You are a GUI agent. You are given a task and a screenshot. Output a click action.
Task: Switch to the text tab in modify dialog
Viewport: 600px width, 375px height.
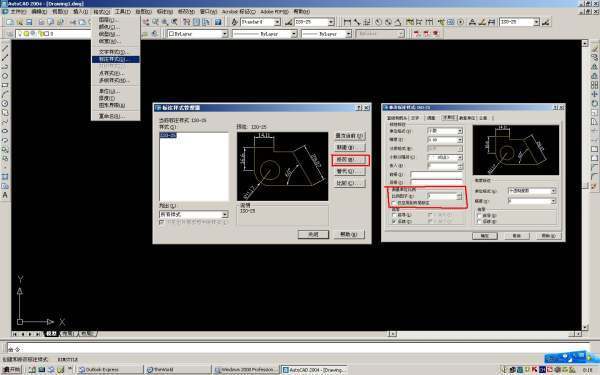415,118
